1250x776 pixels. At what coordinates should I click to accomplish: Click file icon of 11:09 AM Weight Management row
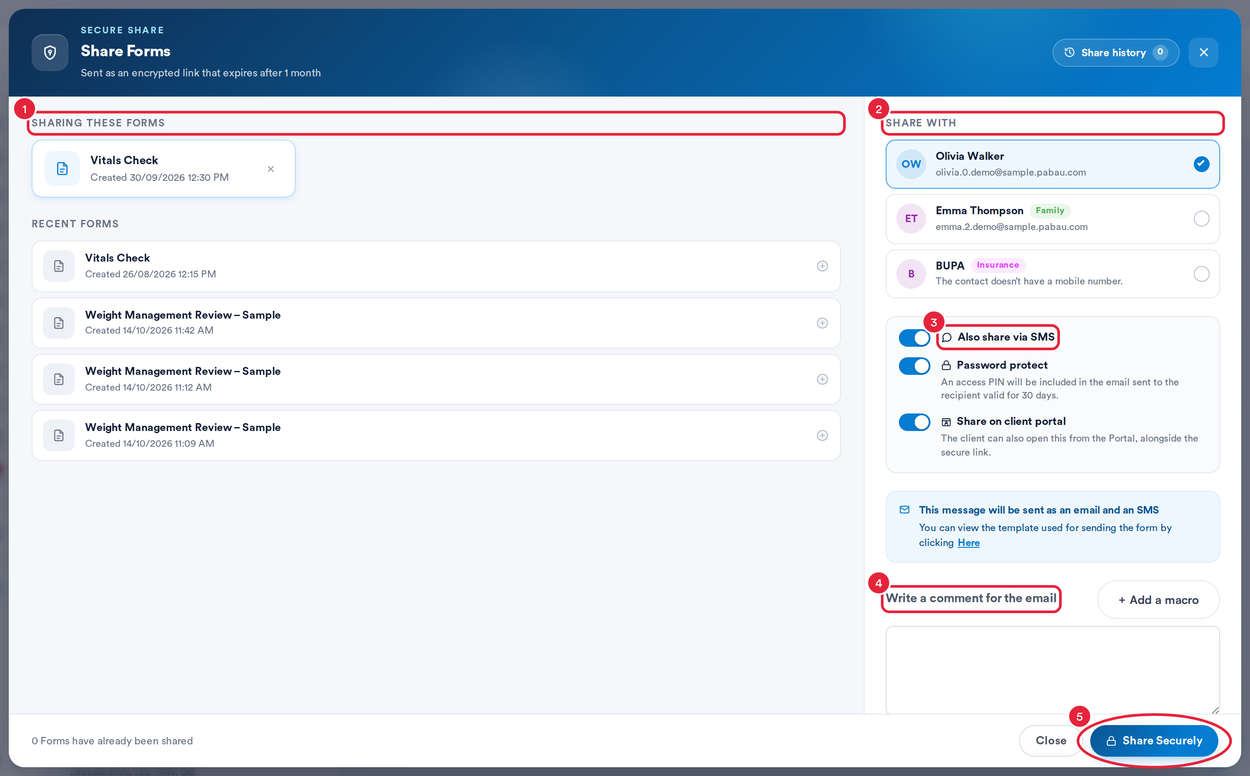[58, 435]
